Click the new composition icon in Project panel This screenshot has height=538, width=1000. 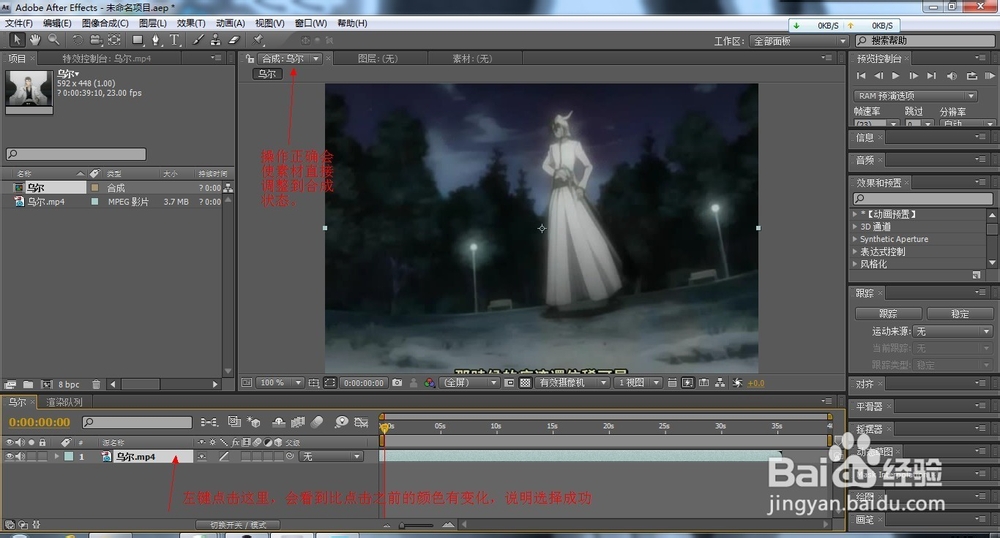(x=47, y=384)
